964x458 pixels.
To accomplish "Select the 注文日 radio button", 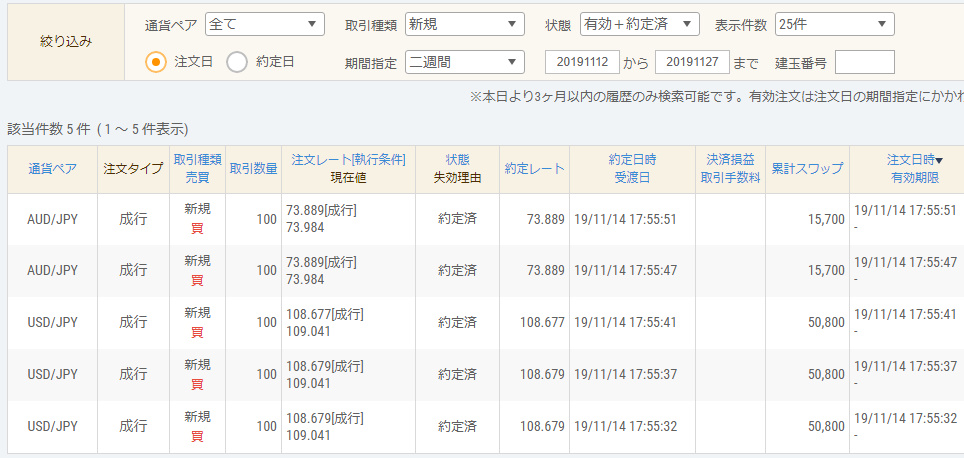I will (156, 62).
